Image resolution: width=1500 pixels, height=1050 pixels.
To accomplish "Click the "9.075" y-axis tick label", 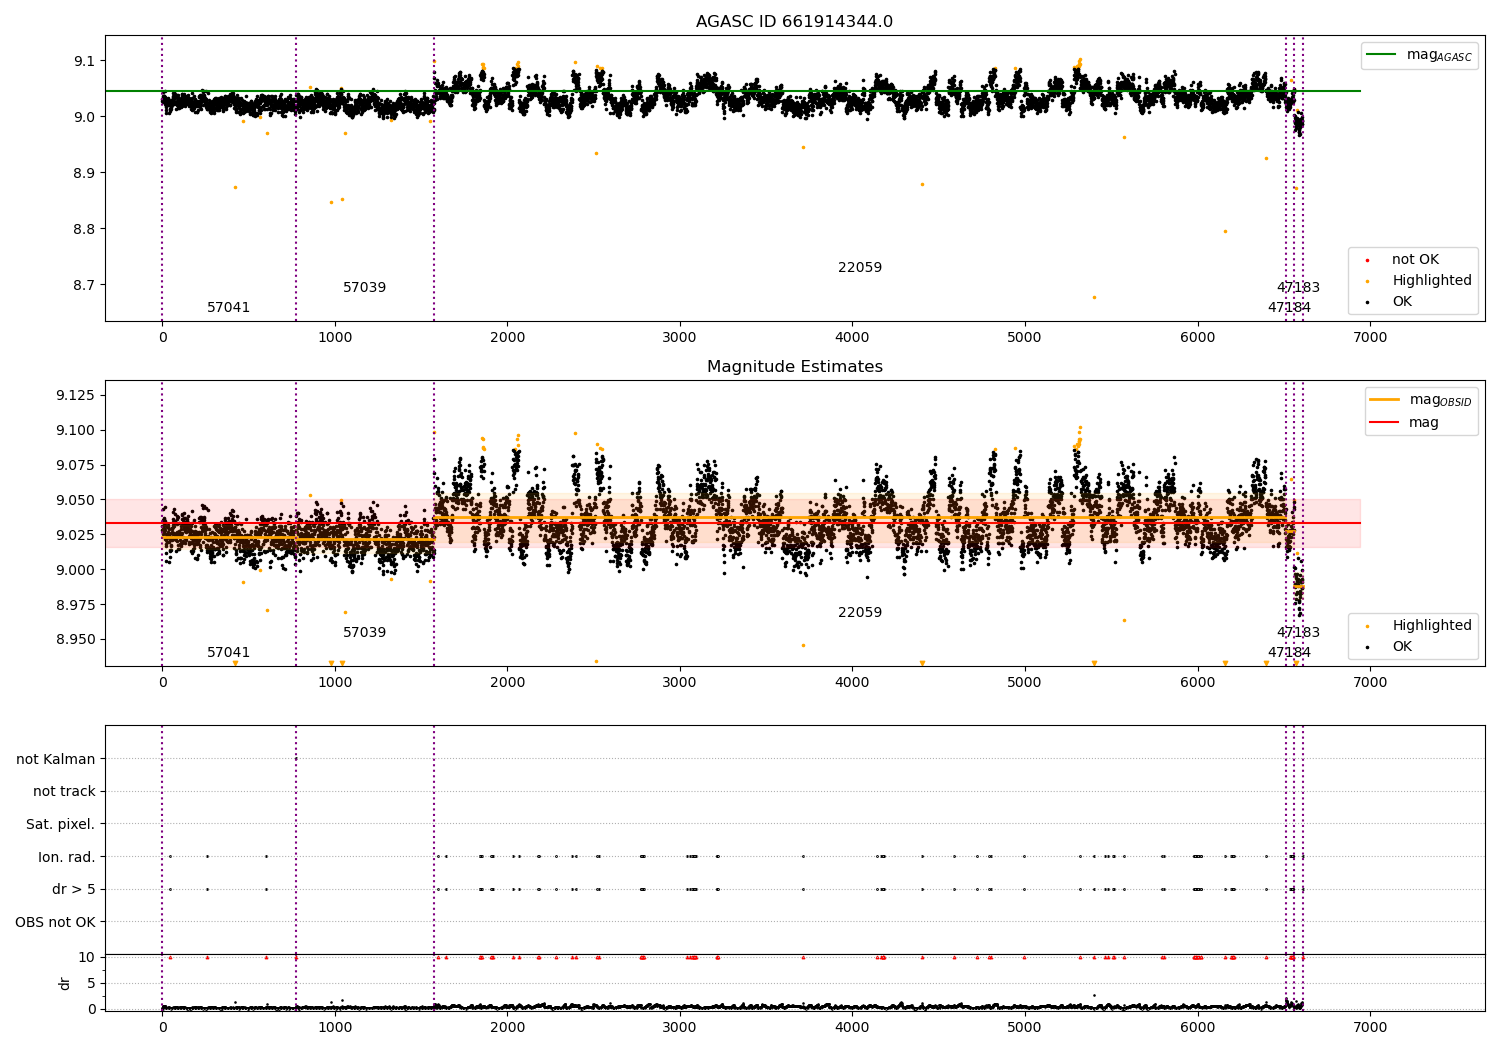I will (76, 465).
